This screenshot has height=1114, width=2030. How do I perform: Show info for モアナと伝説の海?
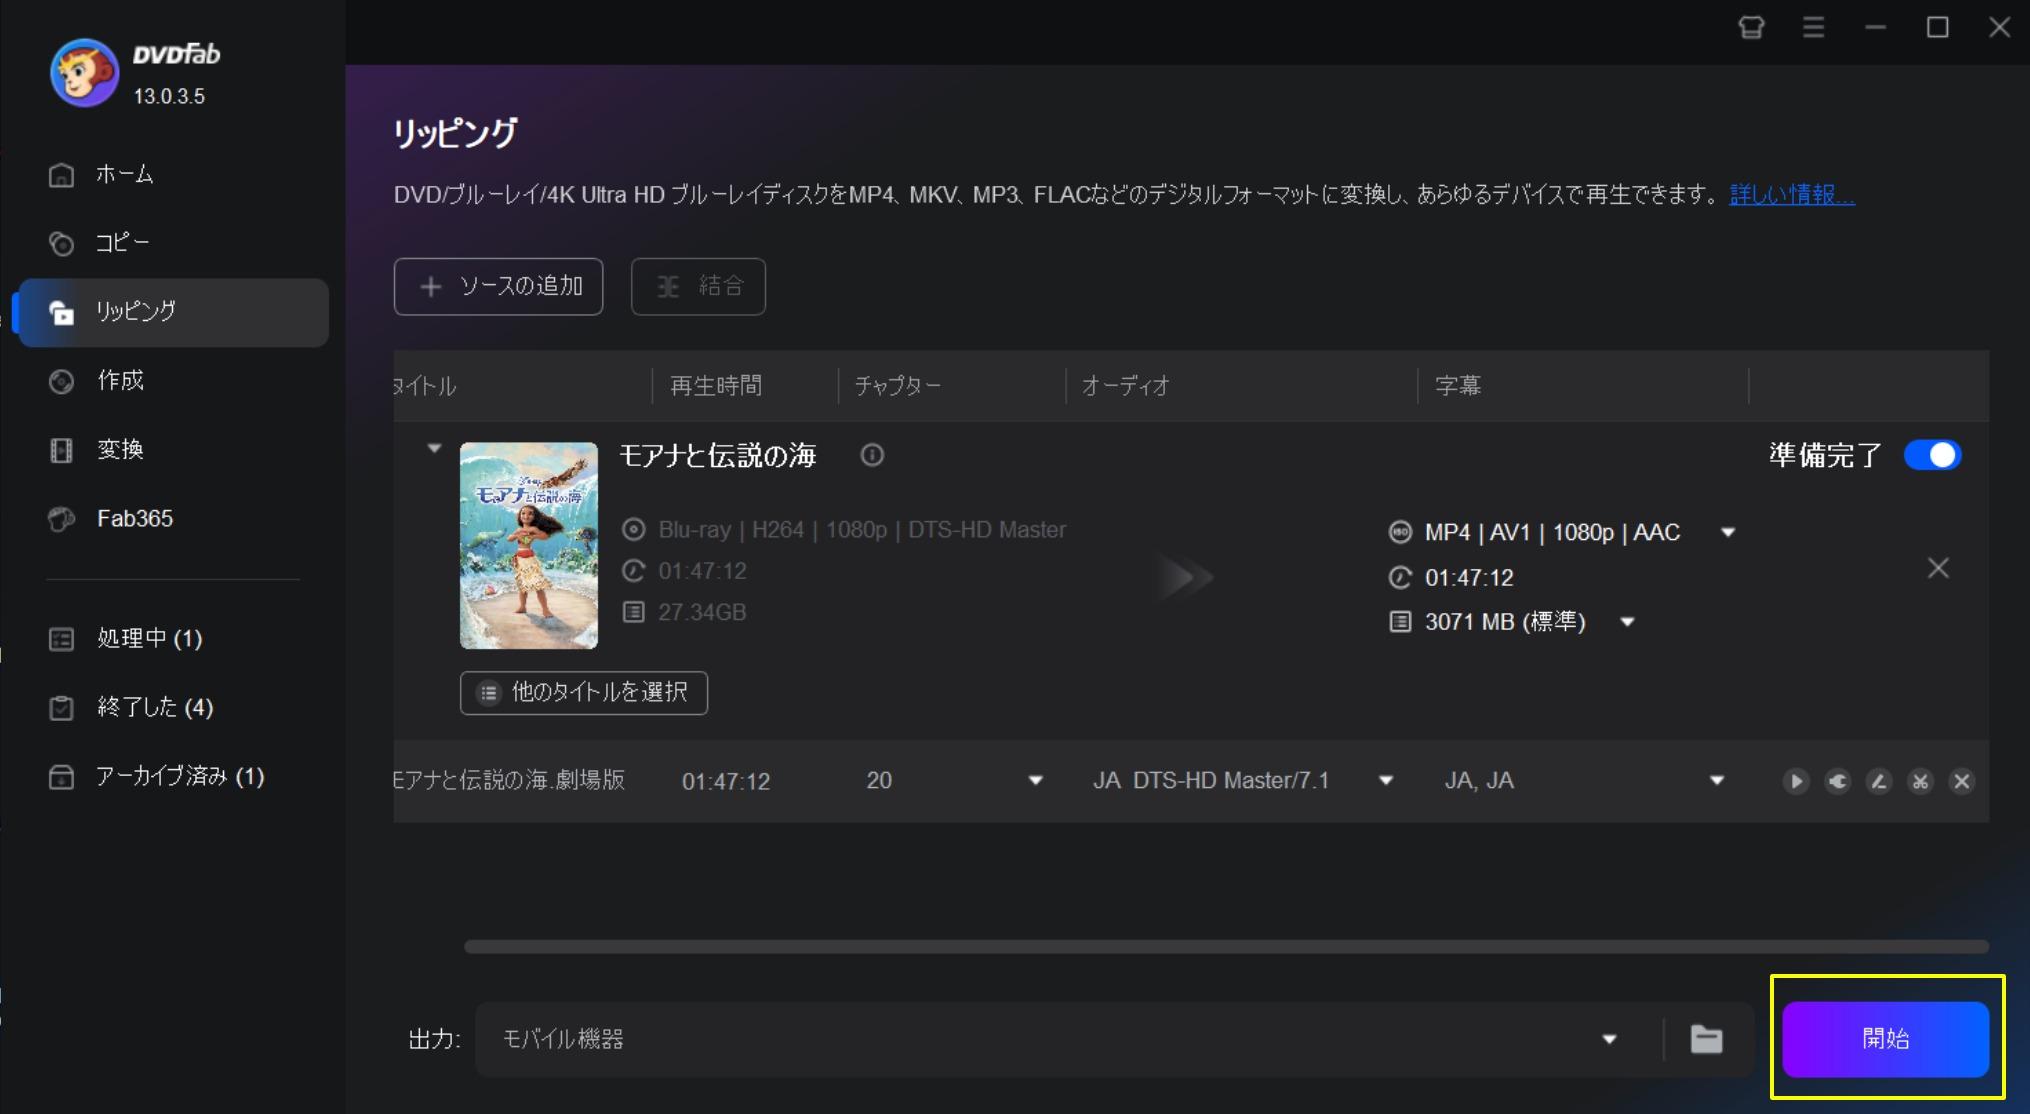pyautogui.click(x=872, y=455)
